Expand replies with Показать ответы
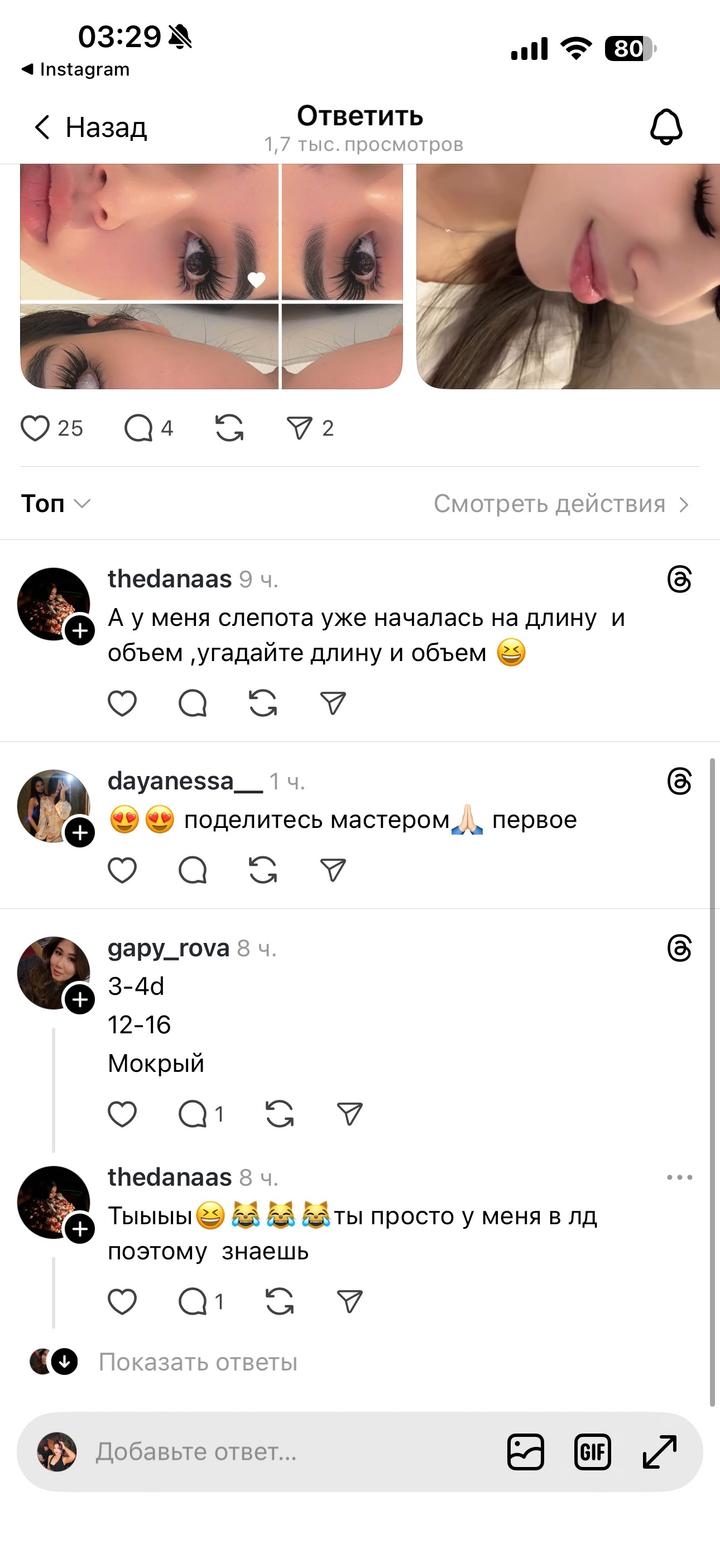Screen dimensions: 720x1561 pyautogui.click(x=197, y=1362)
